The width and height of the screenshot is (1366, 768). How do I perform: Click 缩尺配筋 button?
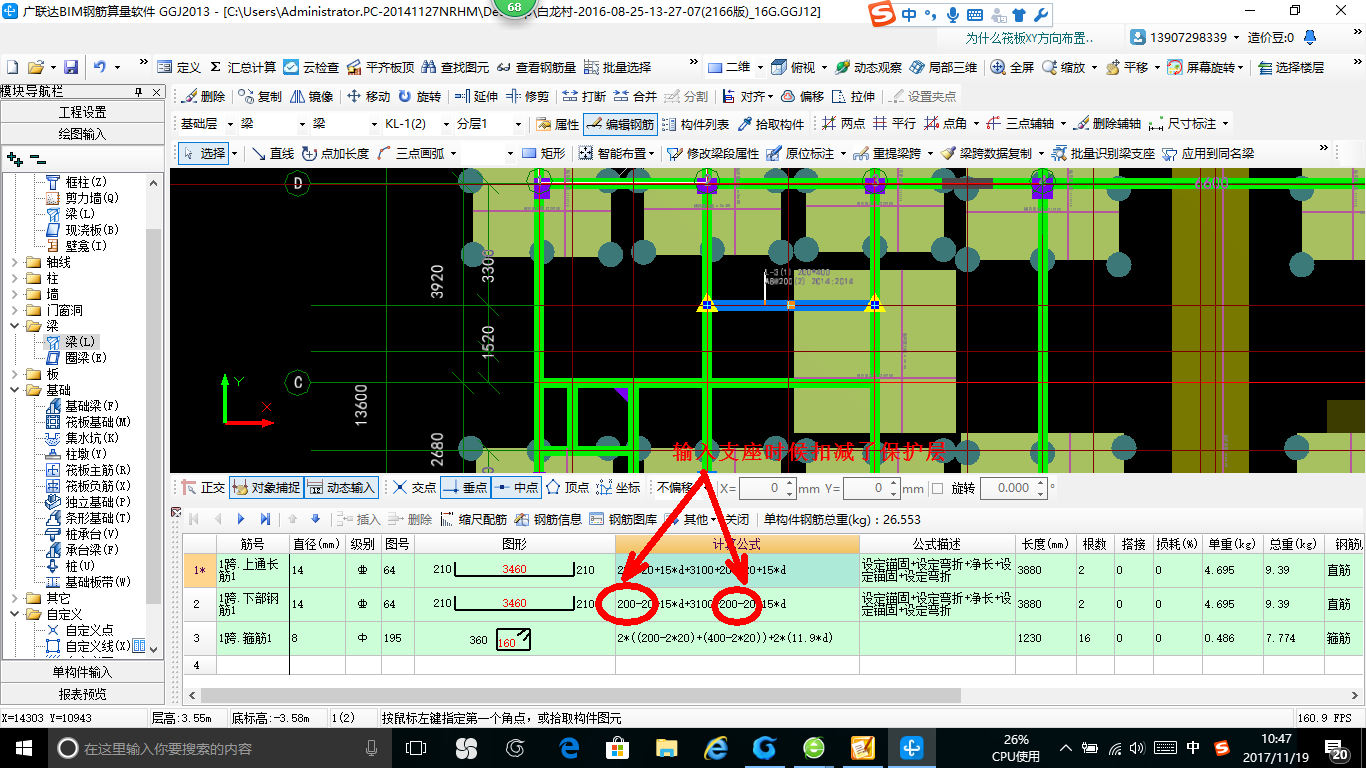tap(474, 519)
